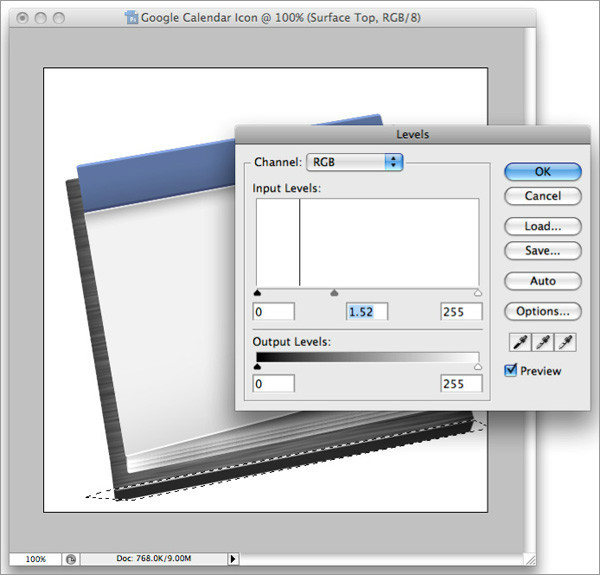Click the output white level slider
600x575 pixels.
coord(477,367)
